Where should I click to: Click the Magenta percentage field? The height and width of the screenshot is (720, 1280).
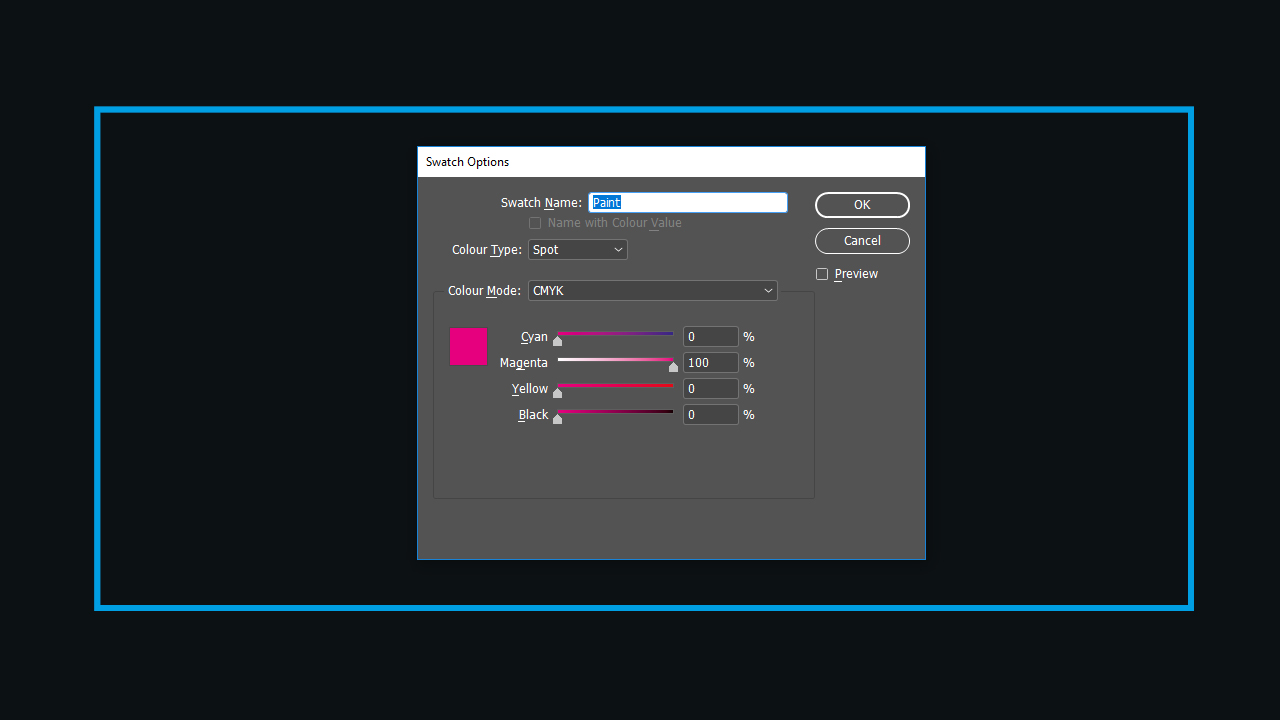[711, 363]
